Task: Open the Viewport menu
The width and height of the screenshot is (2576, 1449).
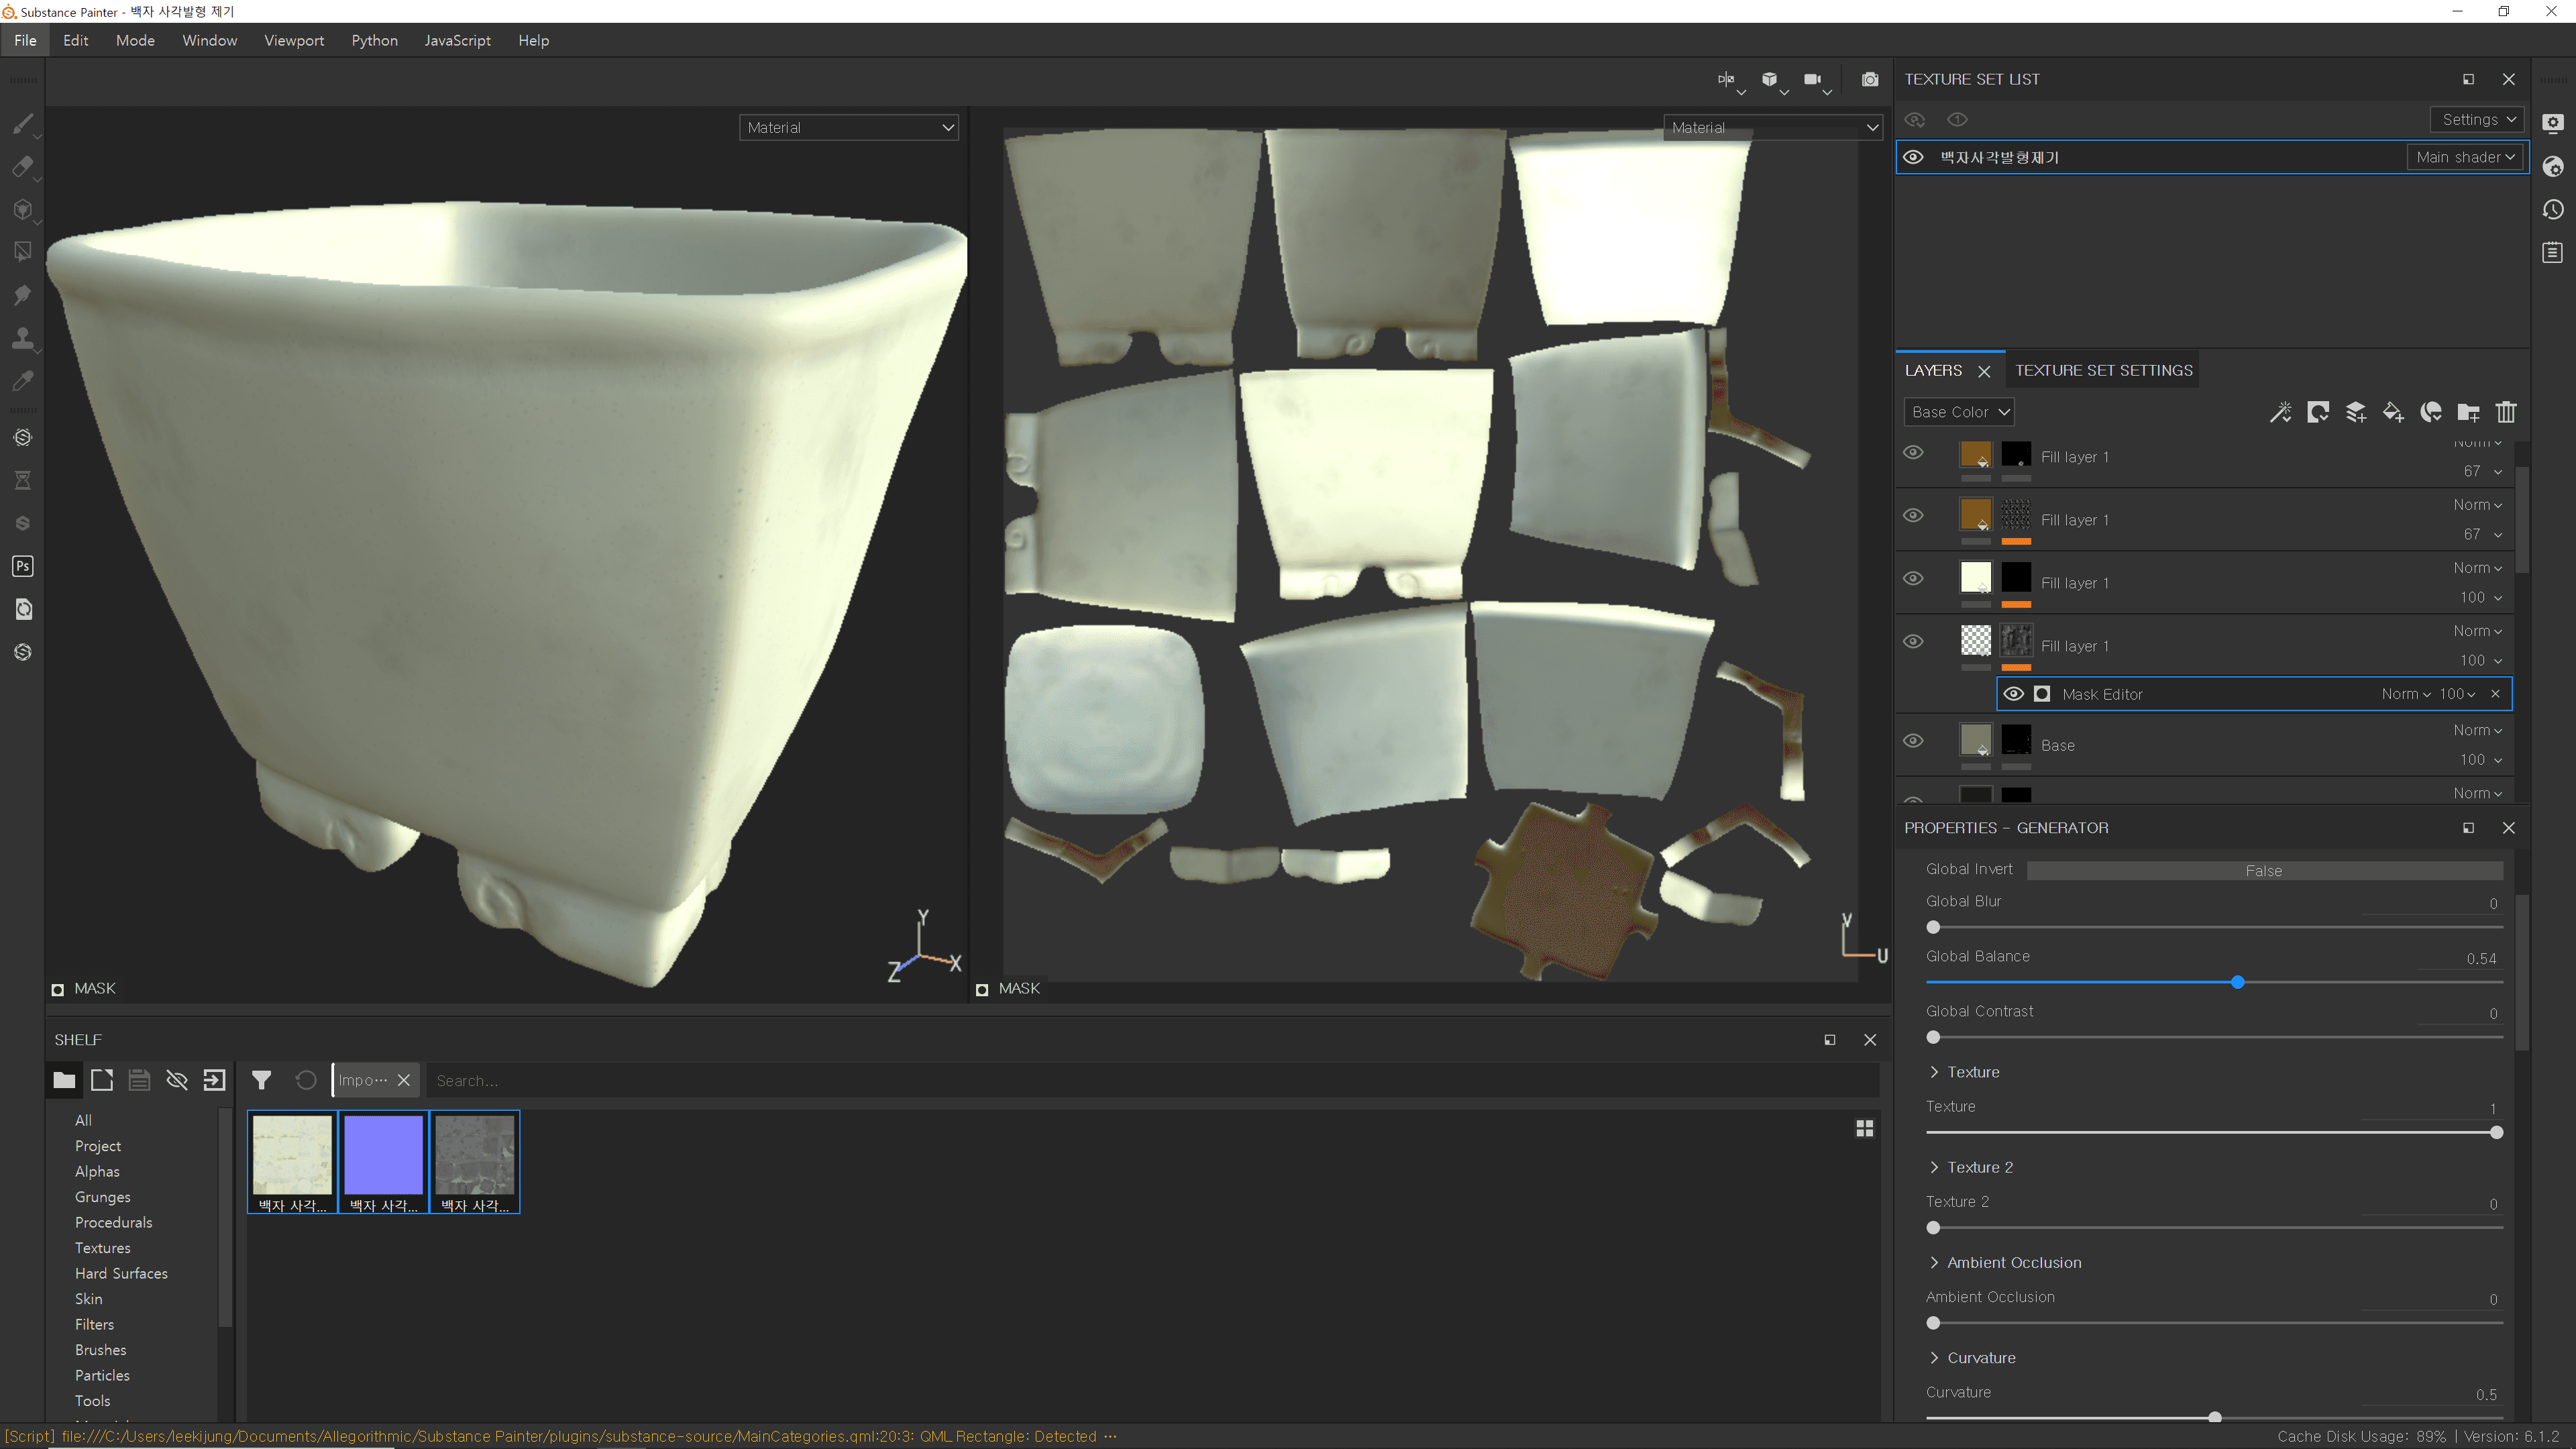Action: coord(294,40)
